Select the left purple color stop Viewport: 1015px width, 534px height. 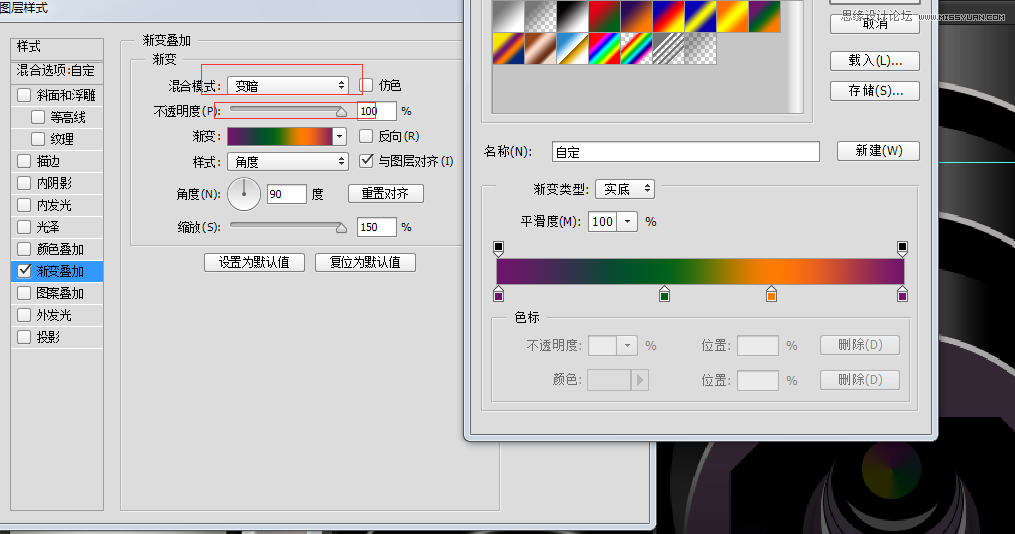[x=498, y=294]
